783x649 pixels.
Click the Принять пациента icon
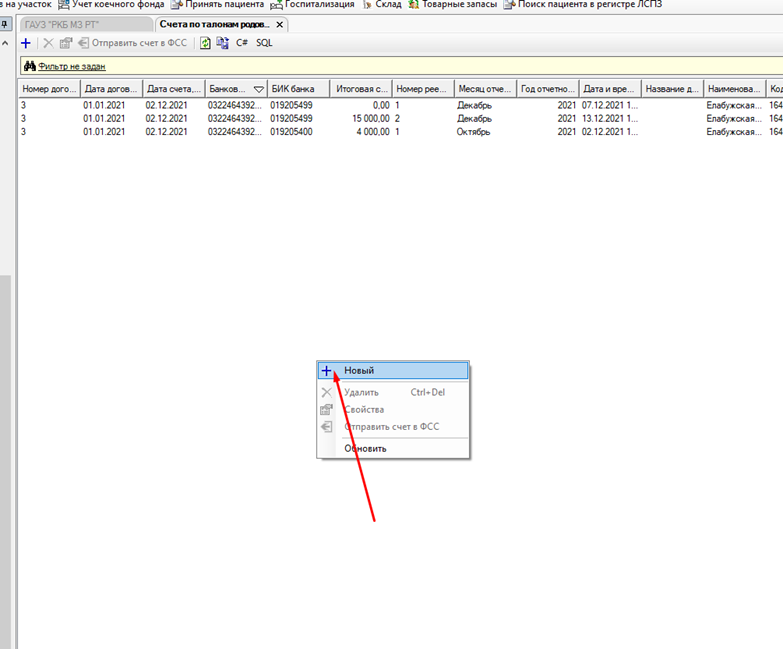177,5
